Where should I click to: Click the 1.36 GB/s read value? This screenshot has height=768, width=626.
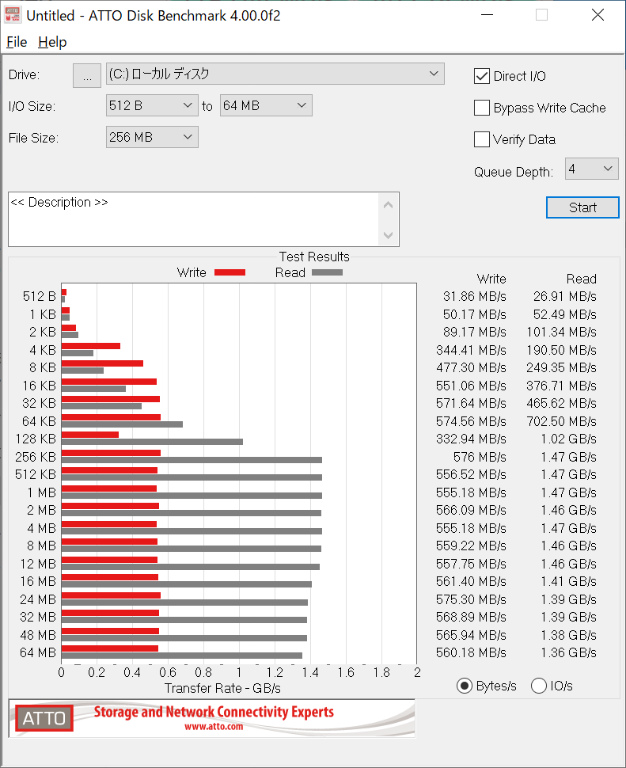tap(569, 652)
